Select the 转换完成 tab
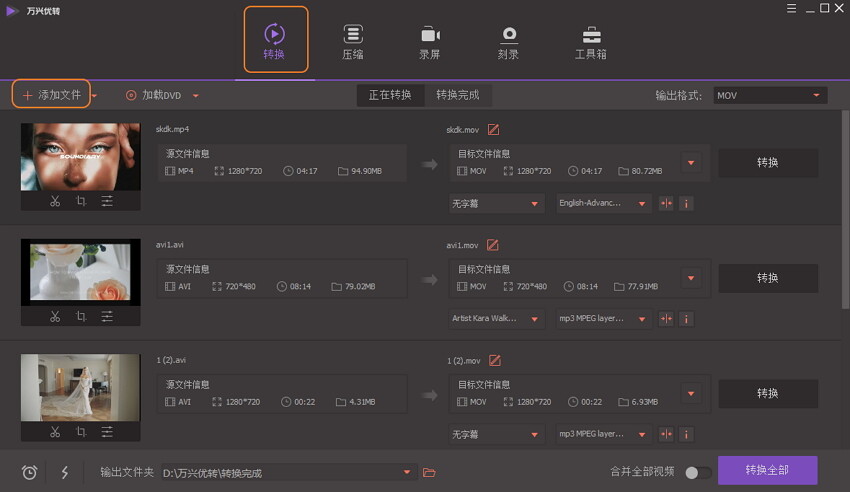Screen dimensions: 850x492 click(x=458, y=95)
